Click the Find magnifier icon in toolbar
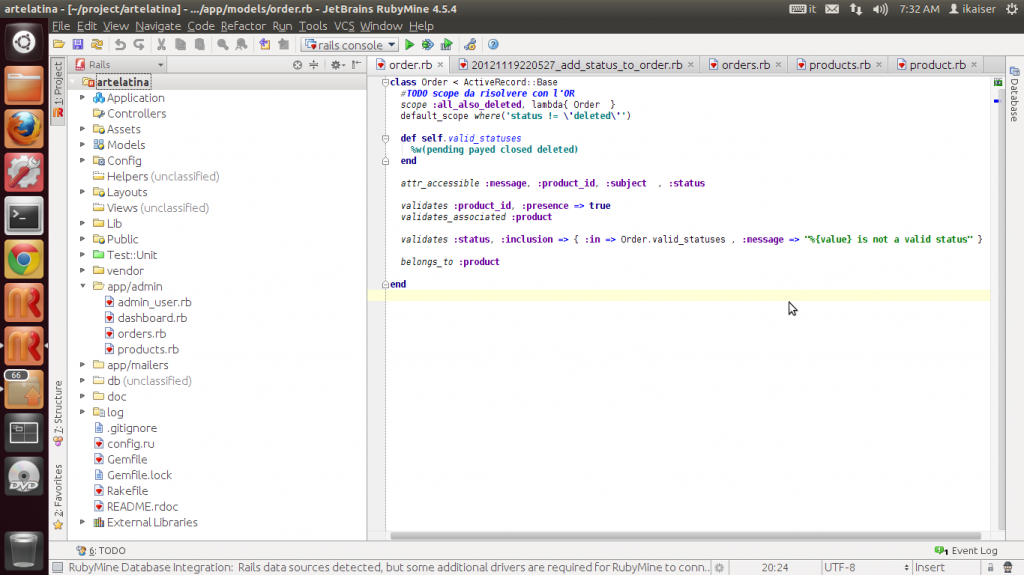 pos(222,45)
